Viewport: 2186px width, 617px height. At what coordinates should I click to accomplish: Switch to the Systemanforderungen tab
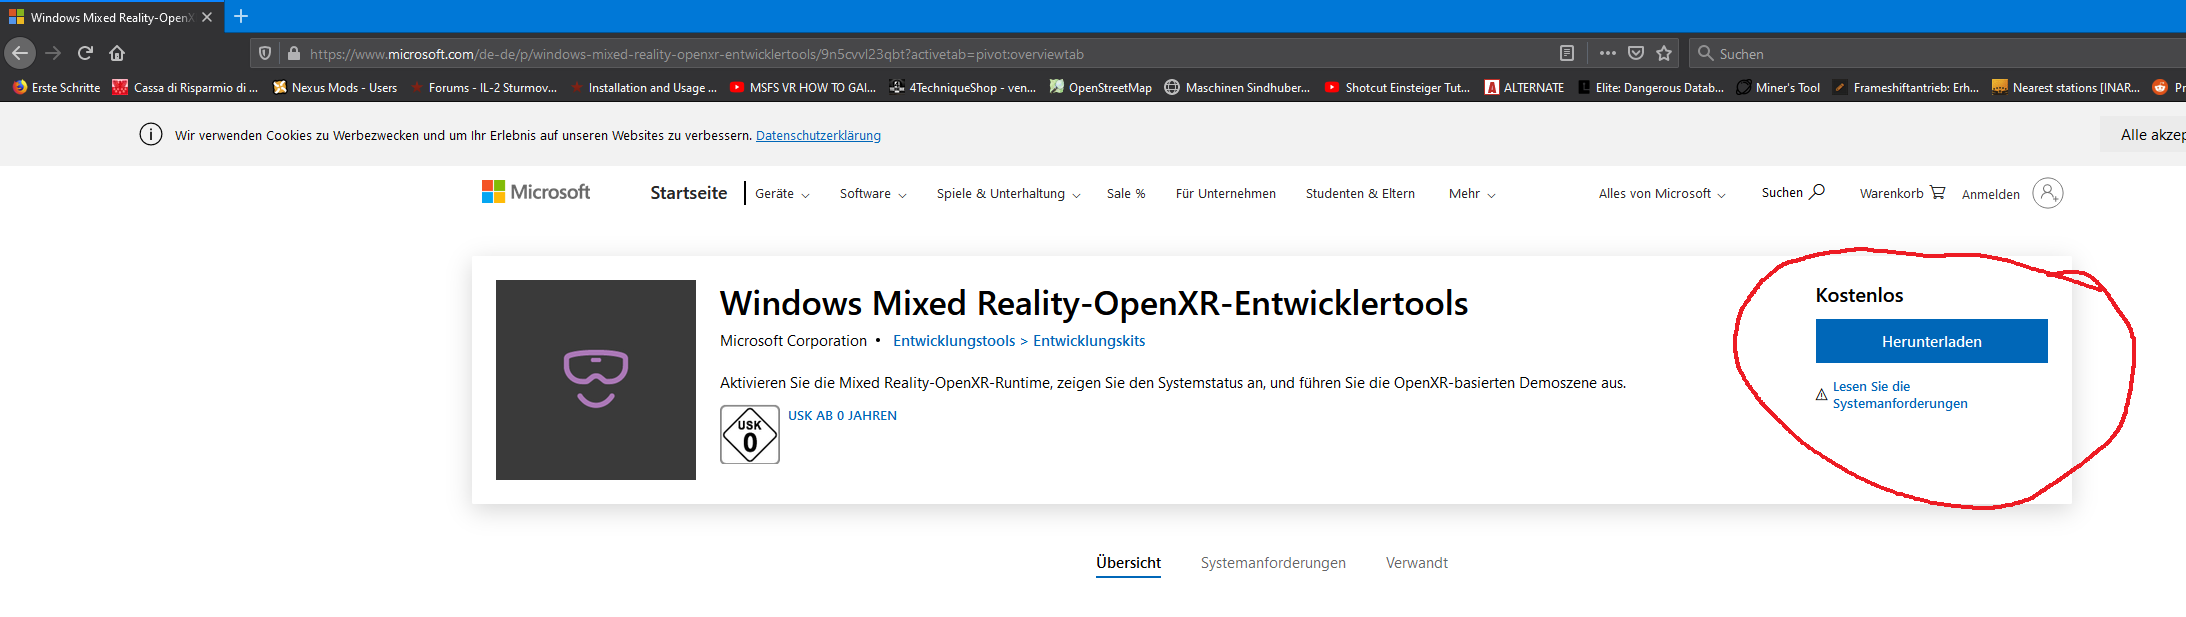[1273, 563]
